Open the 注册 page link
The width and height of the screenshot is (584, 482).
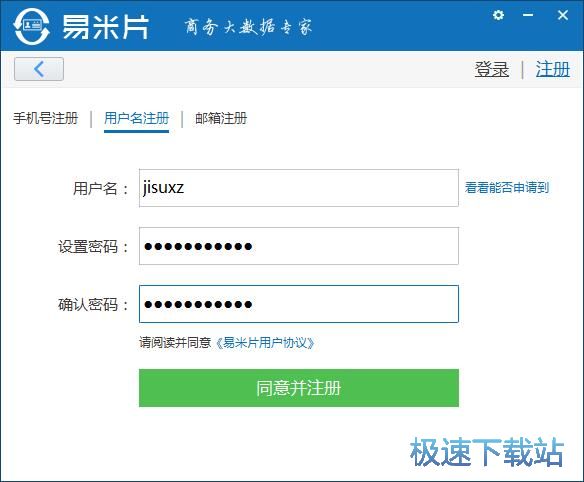(553, 69)
